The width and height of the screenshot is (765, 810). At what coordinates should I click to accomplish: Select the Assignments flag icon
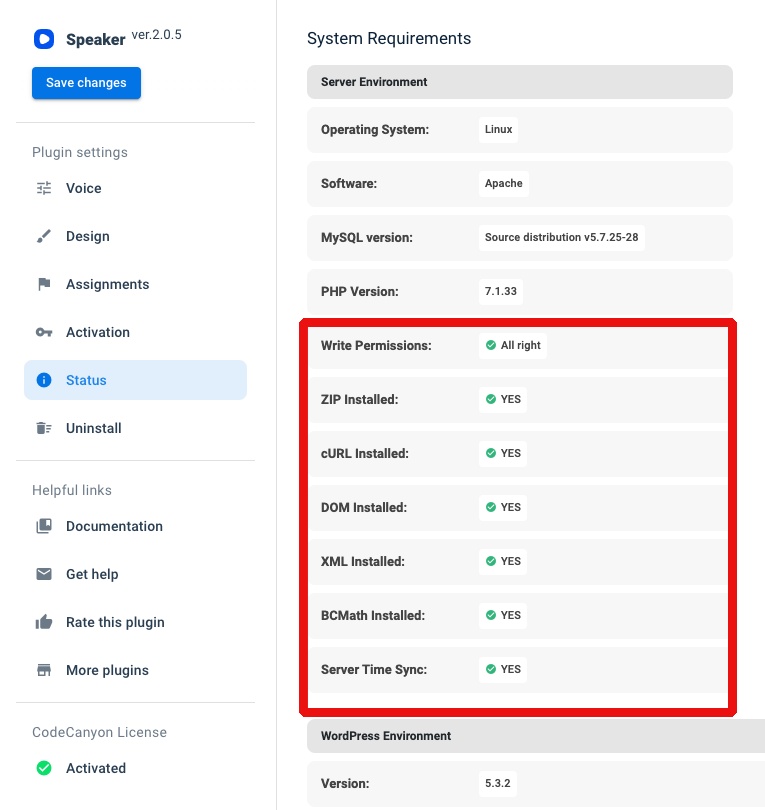point(44,284)
